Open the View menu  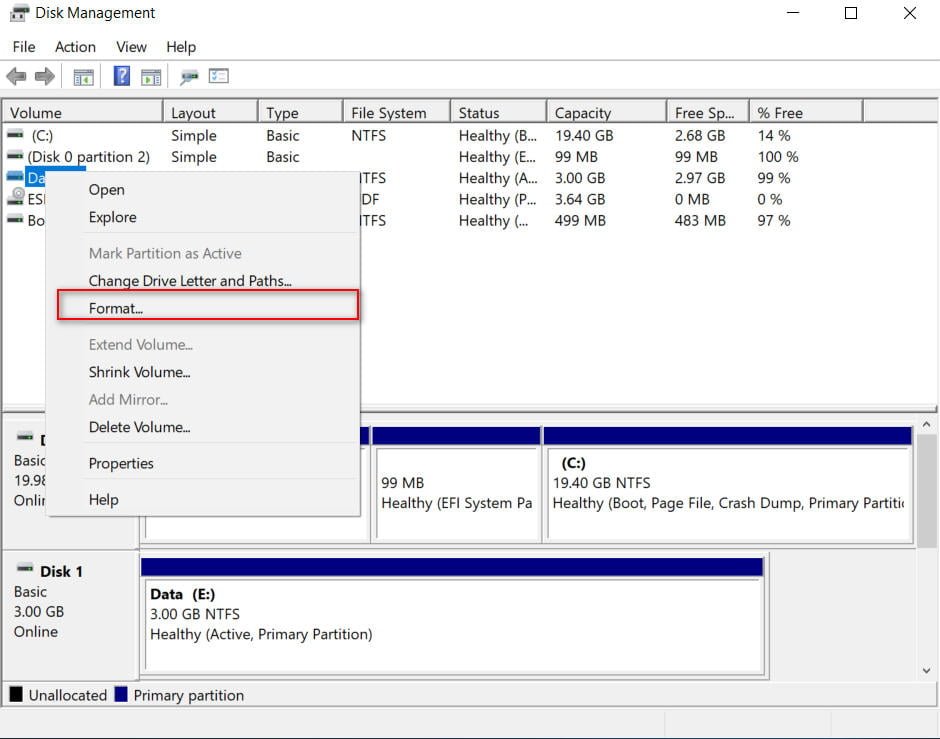pos(131,47)
